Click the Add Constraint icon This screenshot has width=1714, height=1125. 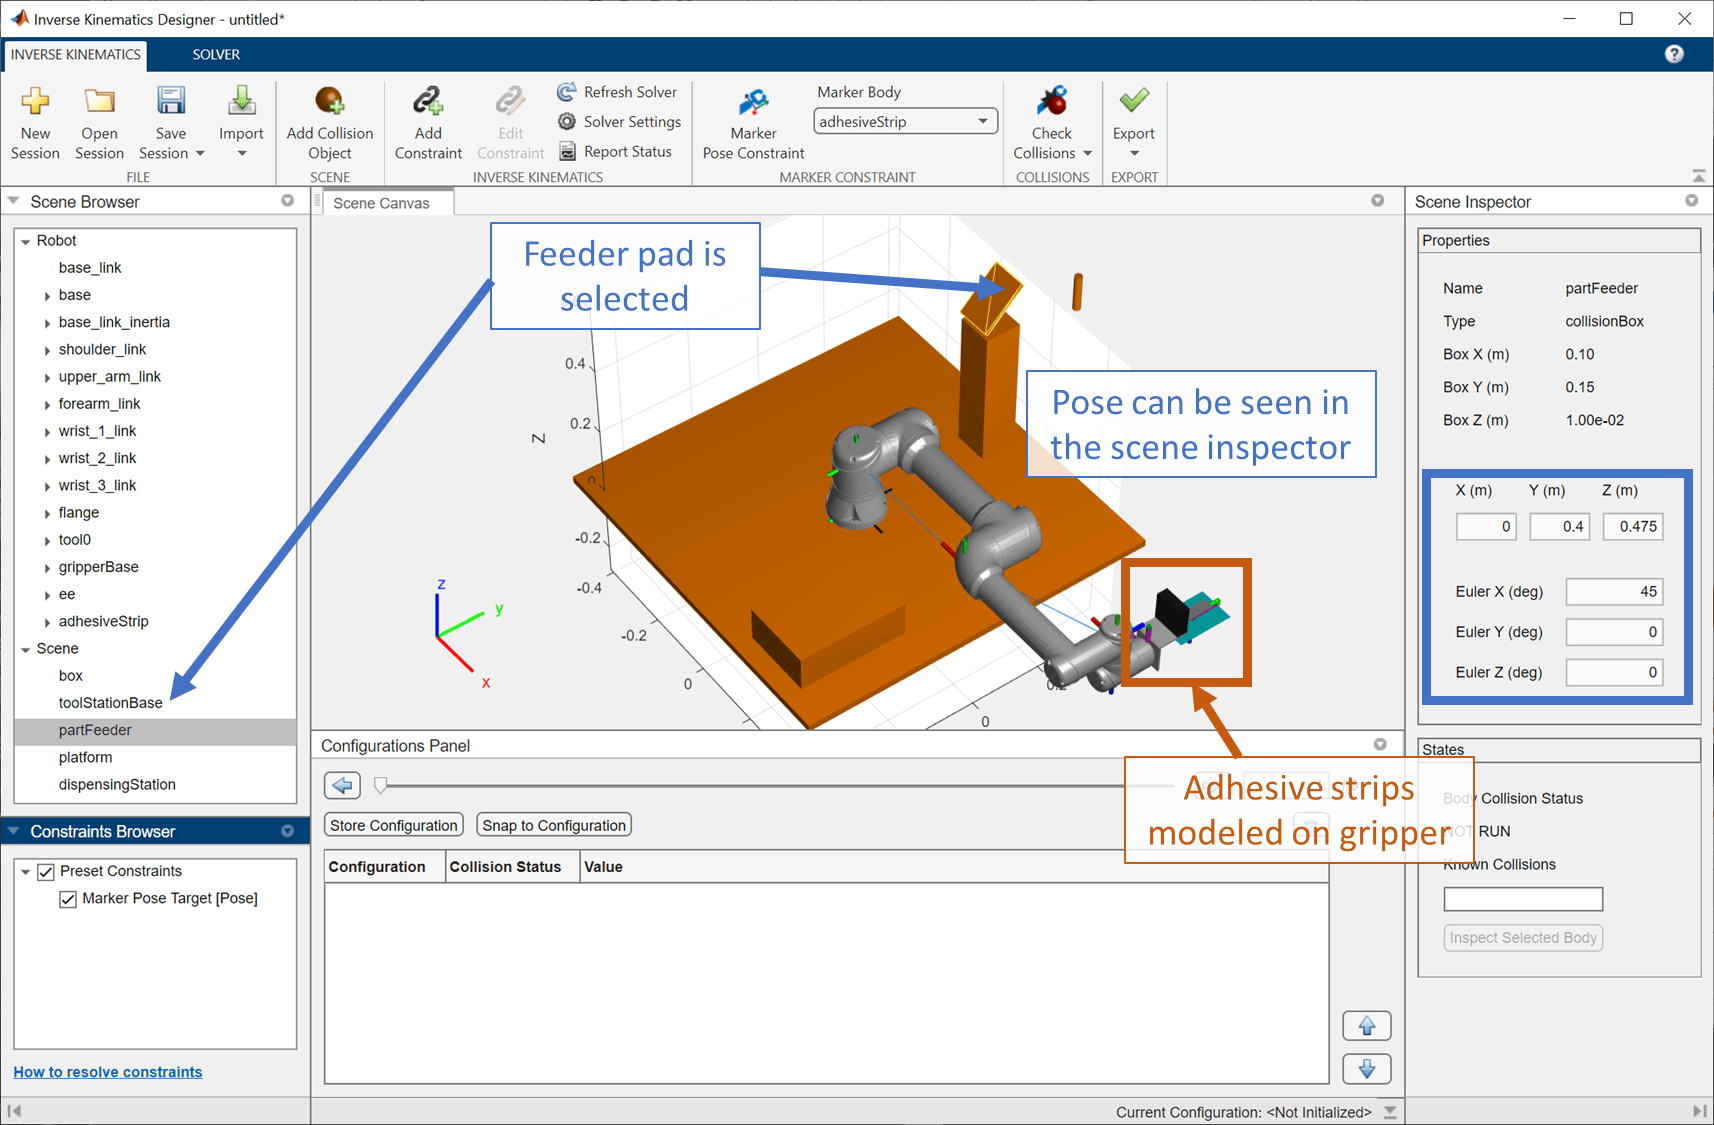click(428, 101)
